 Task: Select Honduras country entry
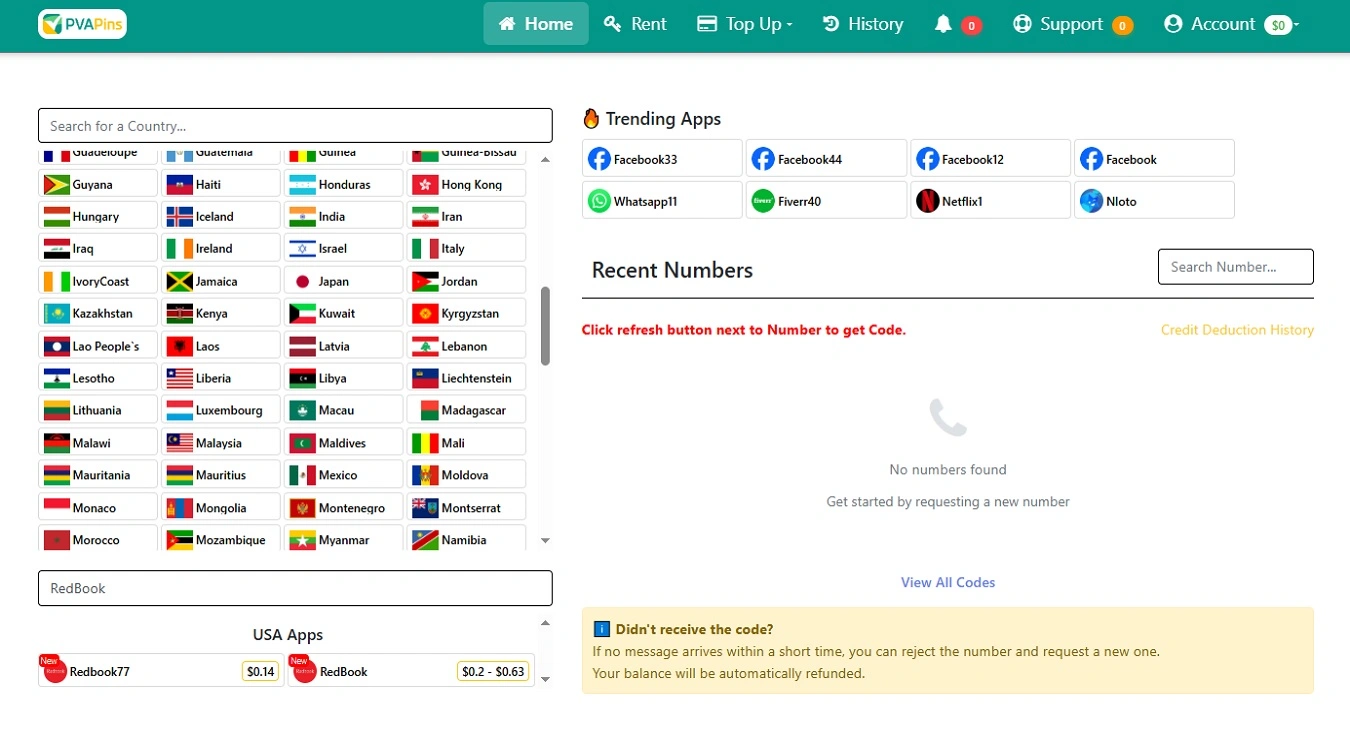pyautogui.click(x=344, y=184)
